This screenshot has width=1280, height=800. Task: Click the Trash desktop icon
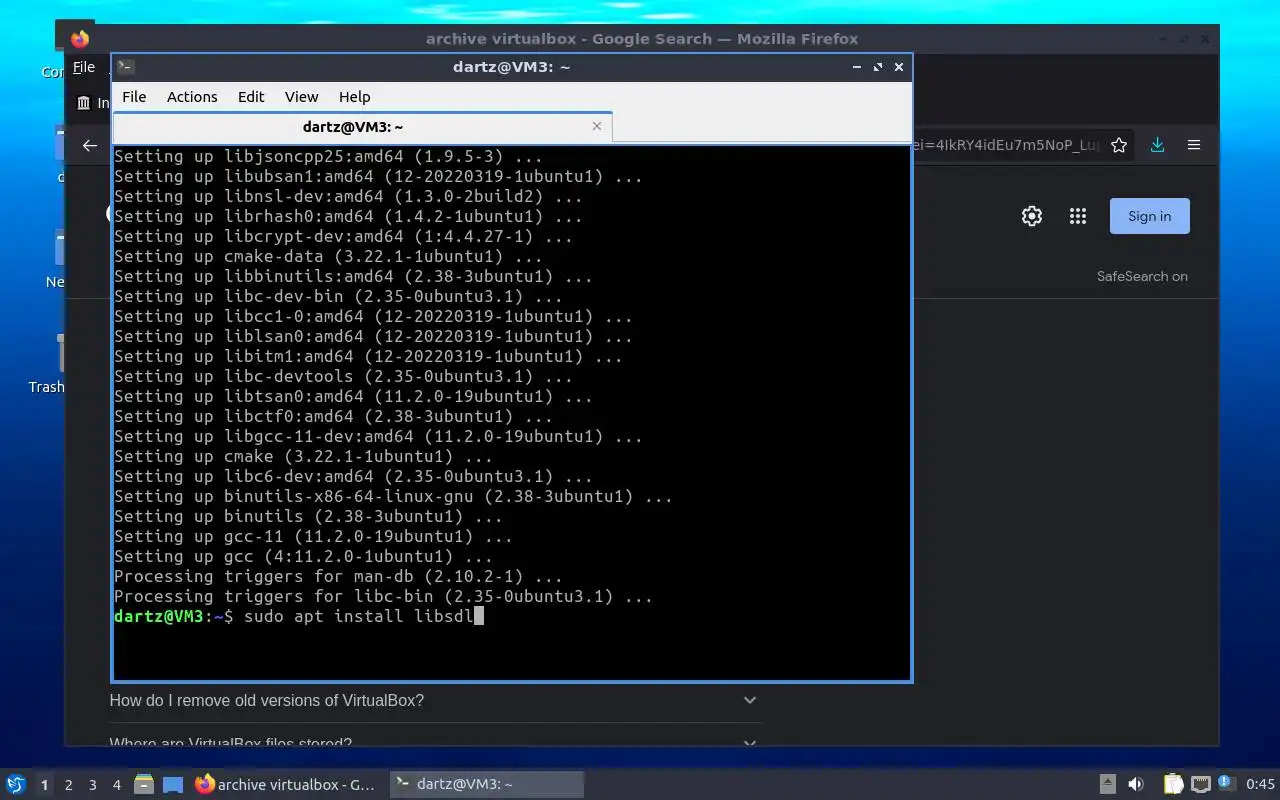47,365
